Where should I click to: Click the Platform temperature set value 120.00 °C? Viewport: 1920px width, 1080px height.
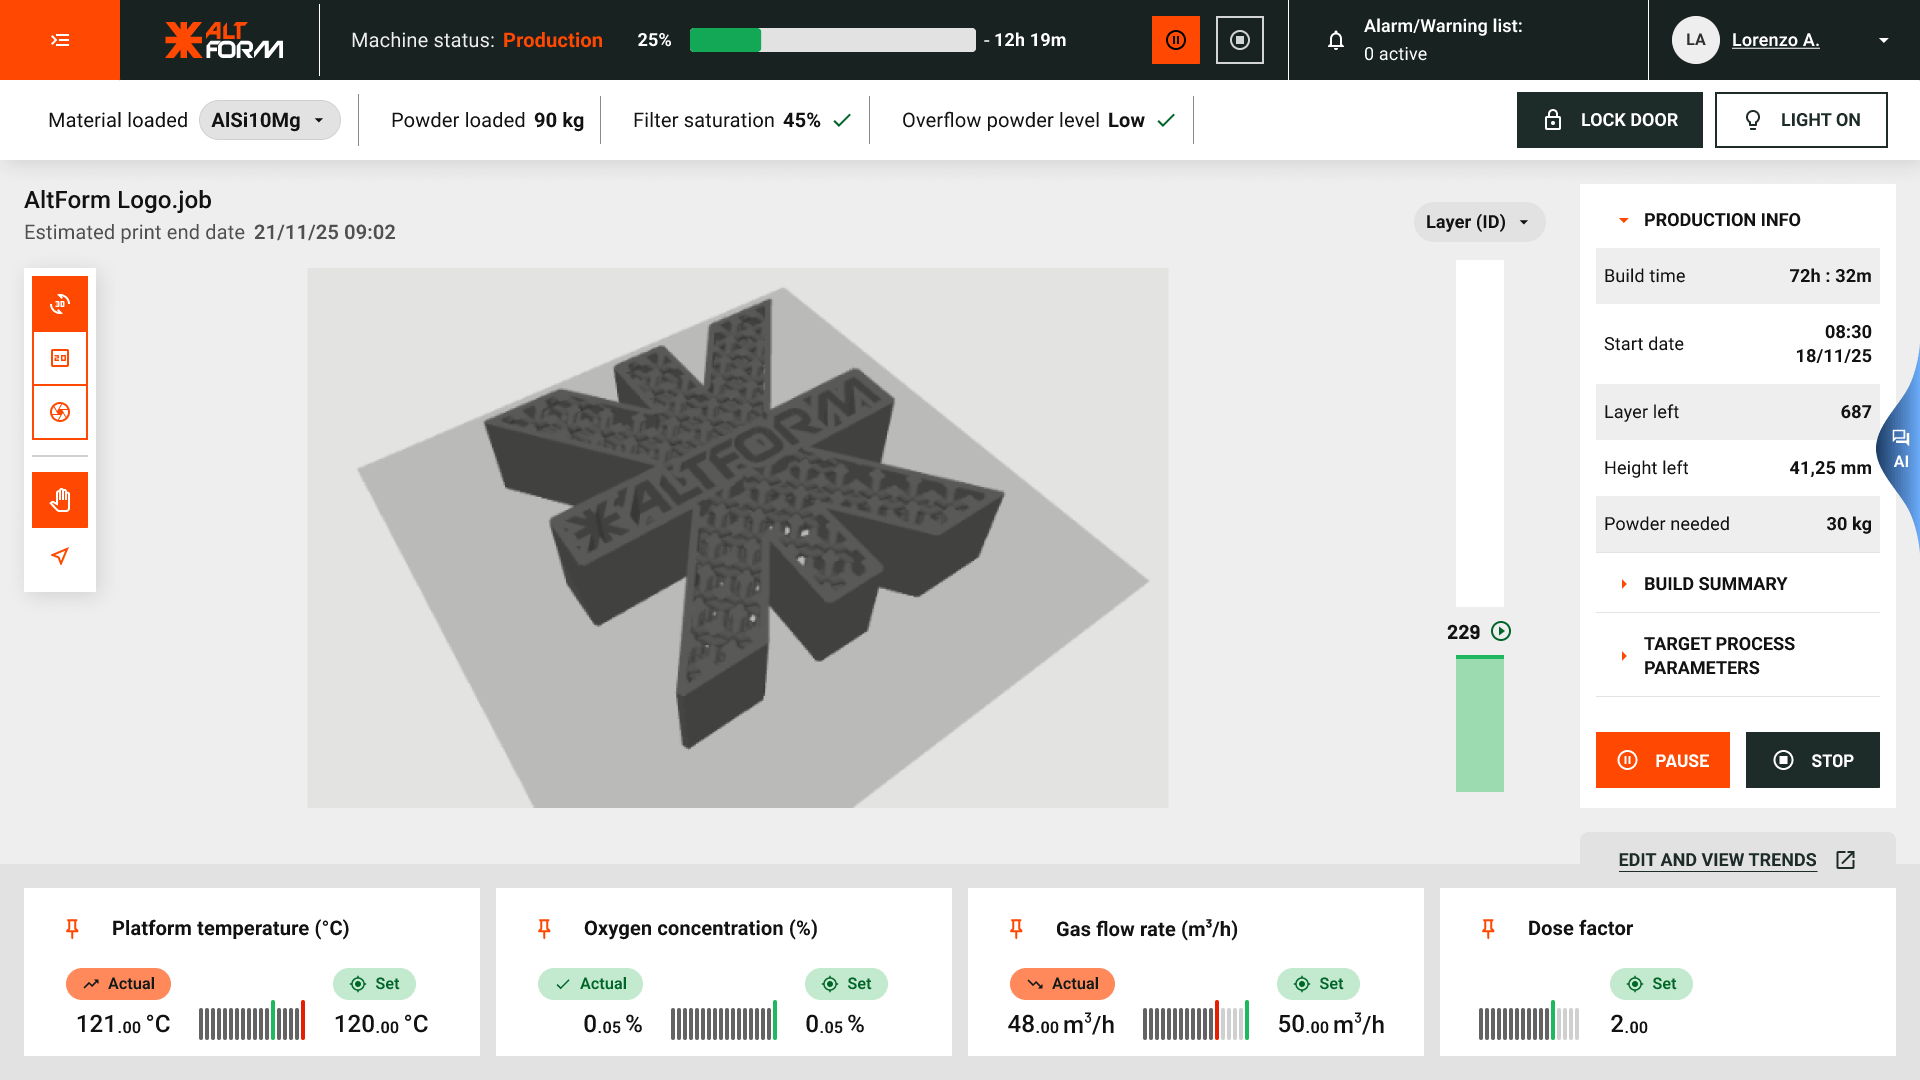381,1024
